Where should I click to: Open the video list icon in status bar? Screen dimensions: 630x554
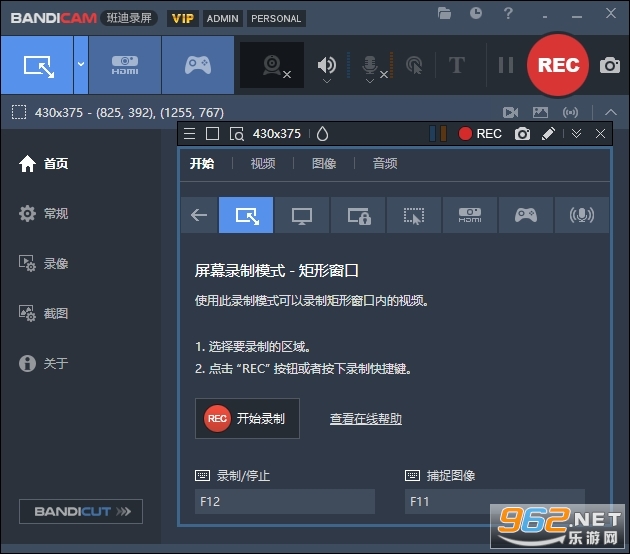510,112
